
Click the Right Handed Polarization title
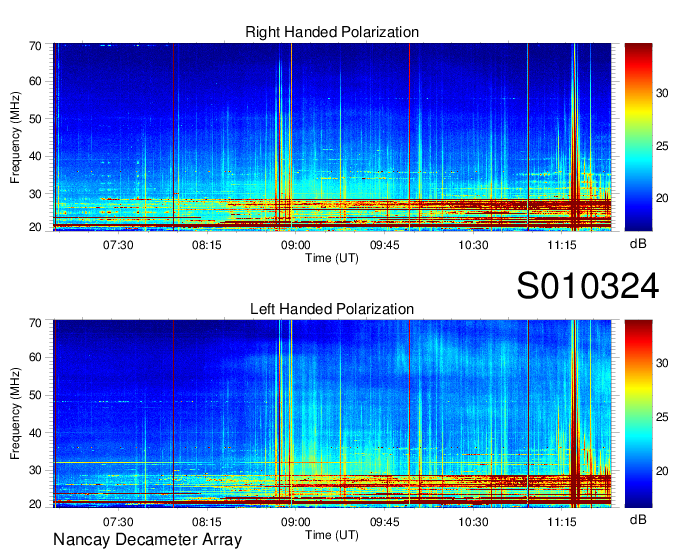pyautogui.click(x=332, y=32)
